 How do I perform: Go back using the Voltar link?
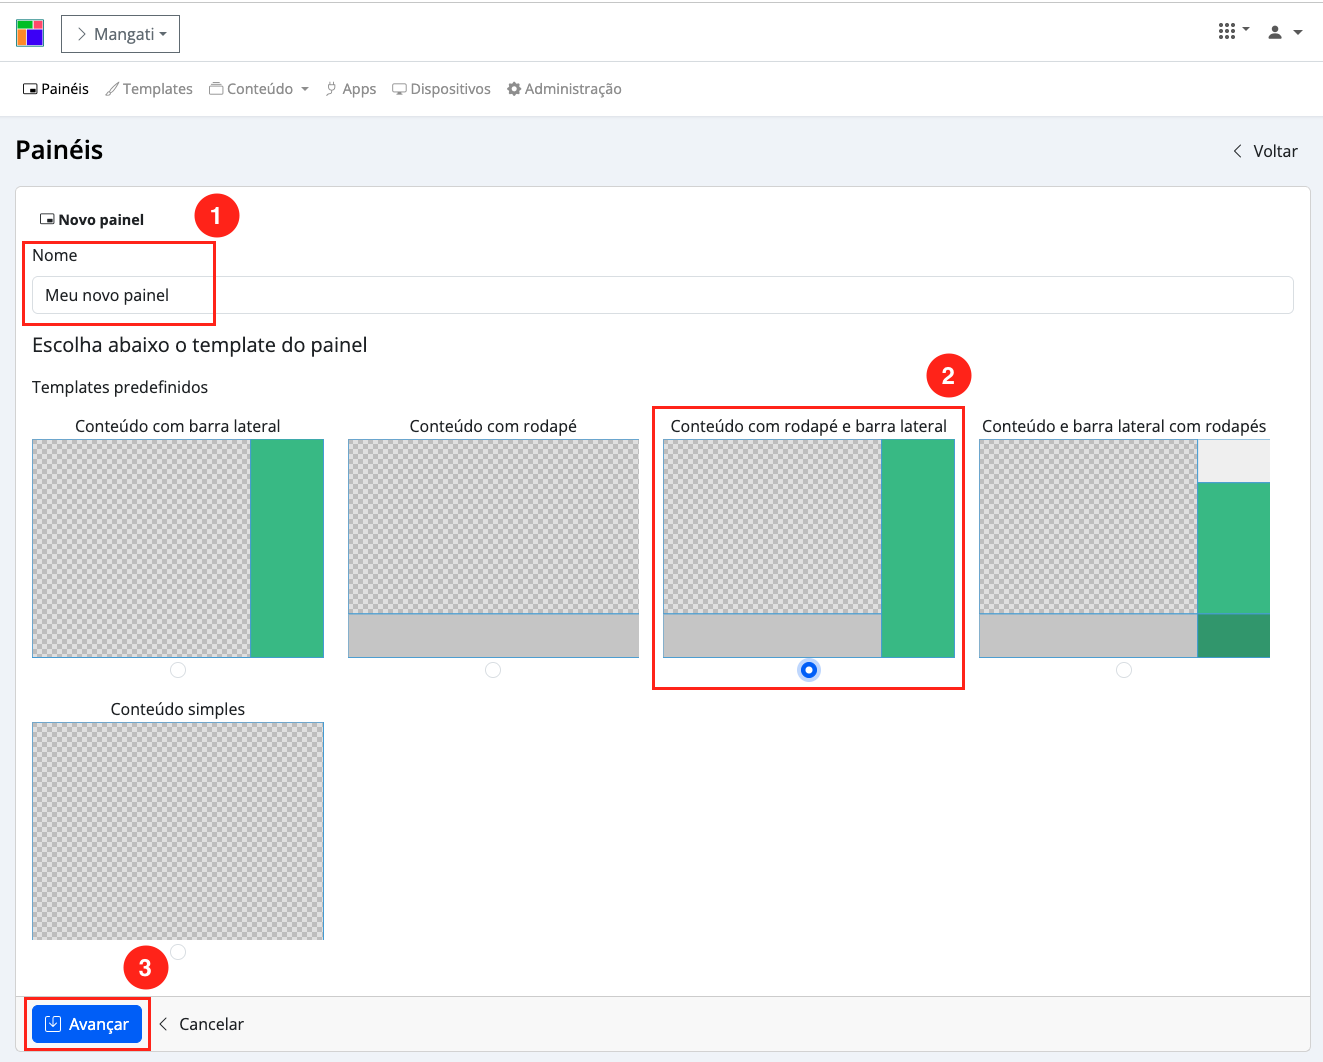(1265, 151)
